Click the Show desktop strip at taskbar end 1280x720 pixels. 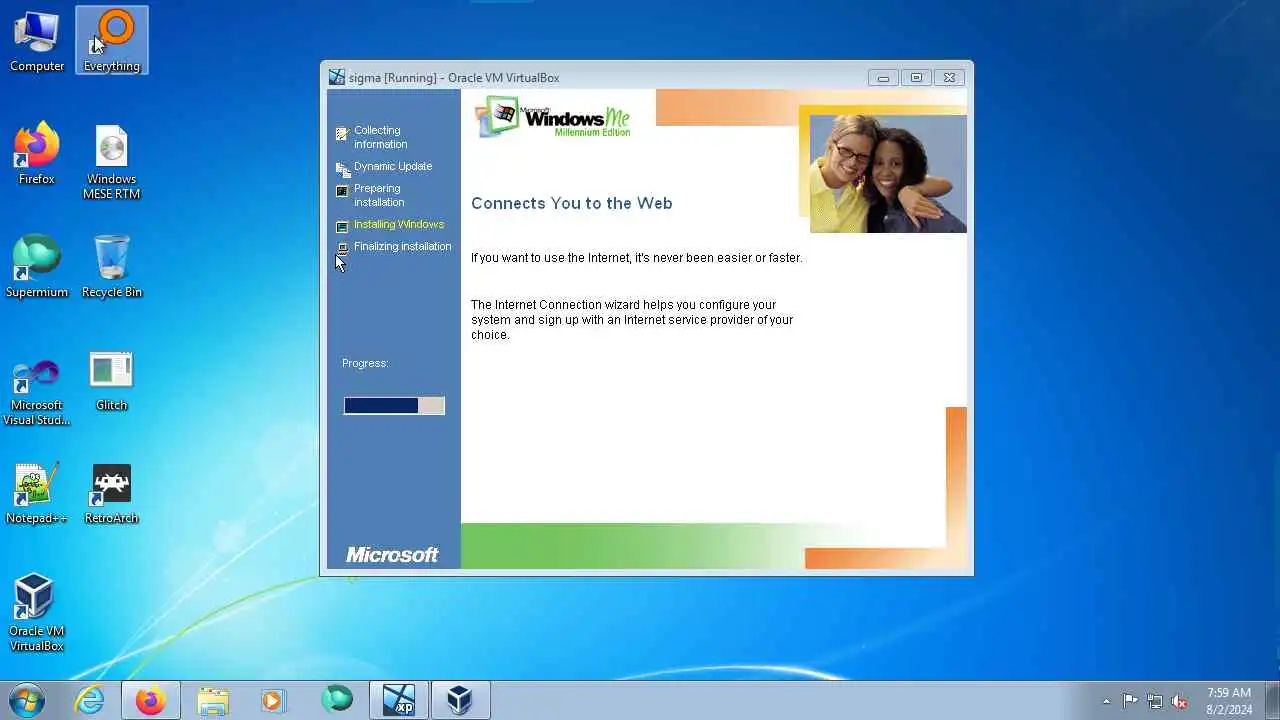(1272, 701)
